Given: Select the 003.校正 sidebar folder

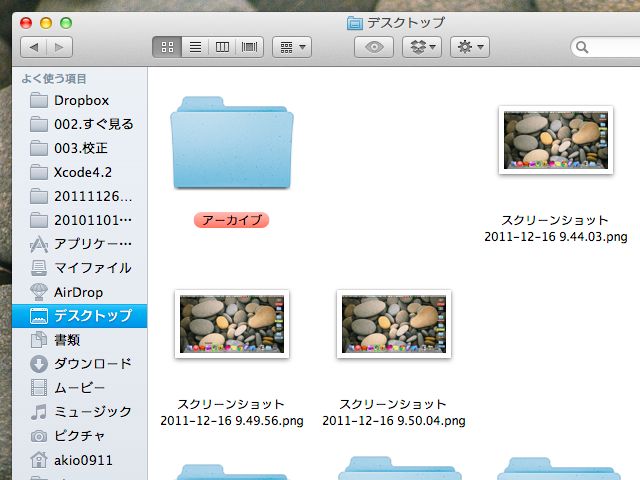Looking at the screenshot, I should (80, 148).
